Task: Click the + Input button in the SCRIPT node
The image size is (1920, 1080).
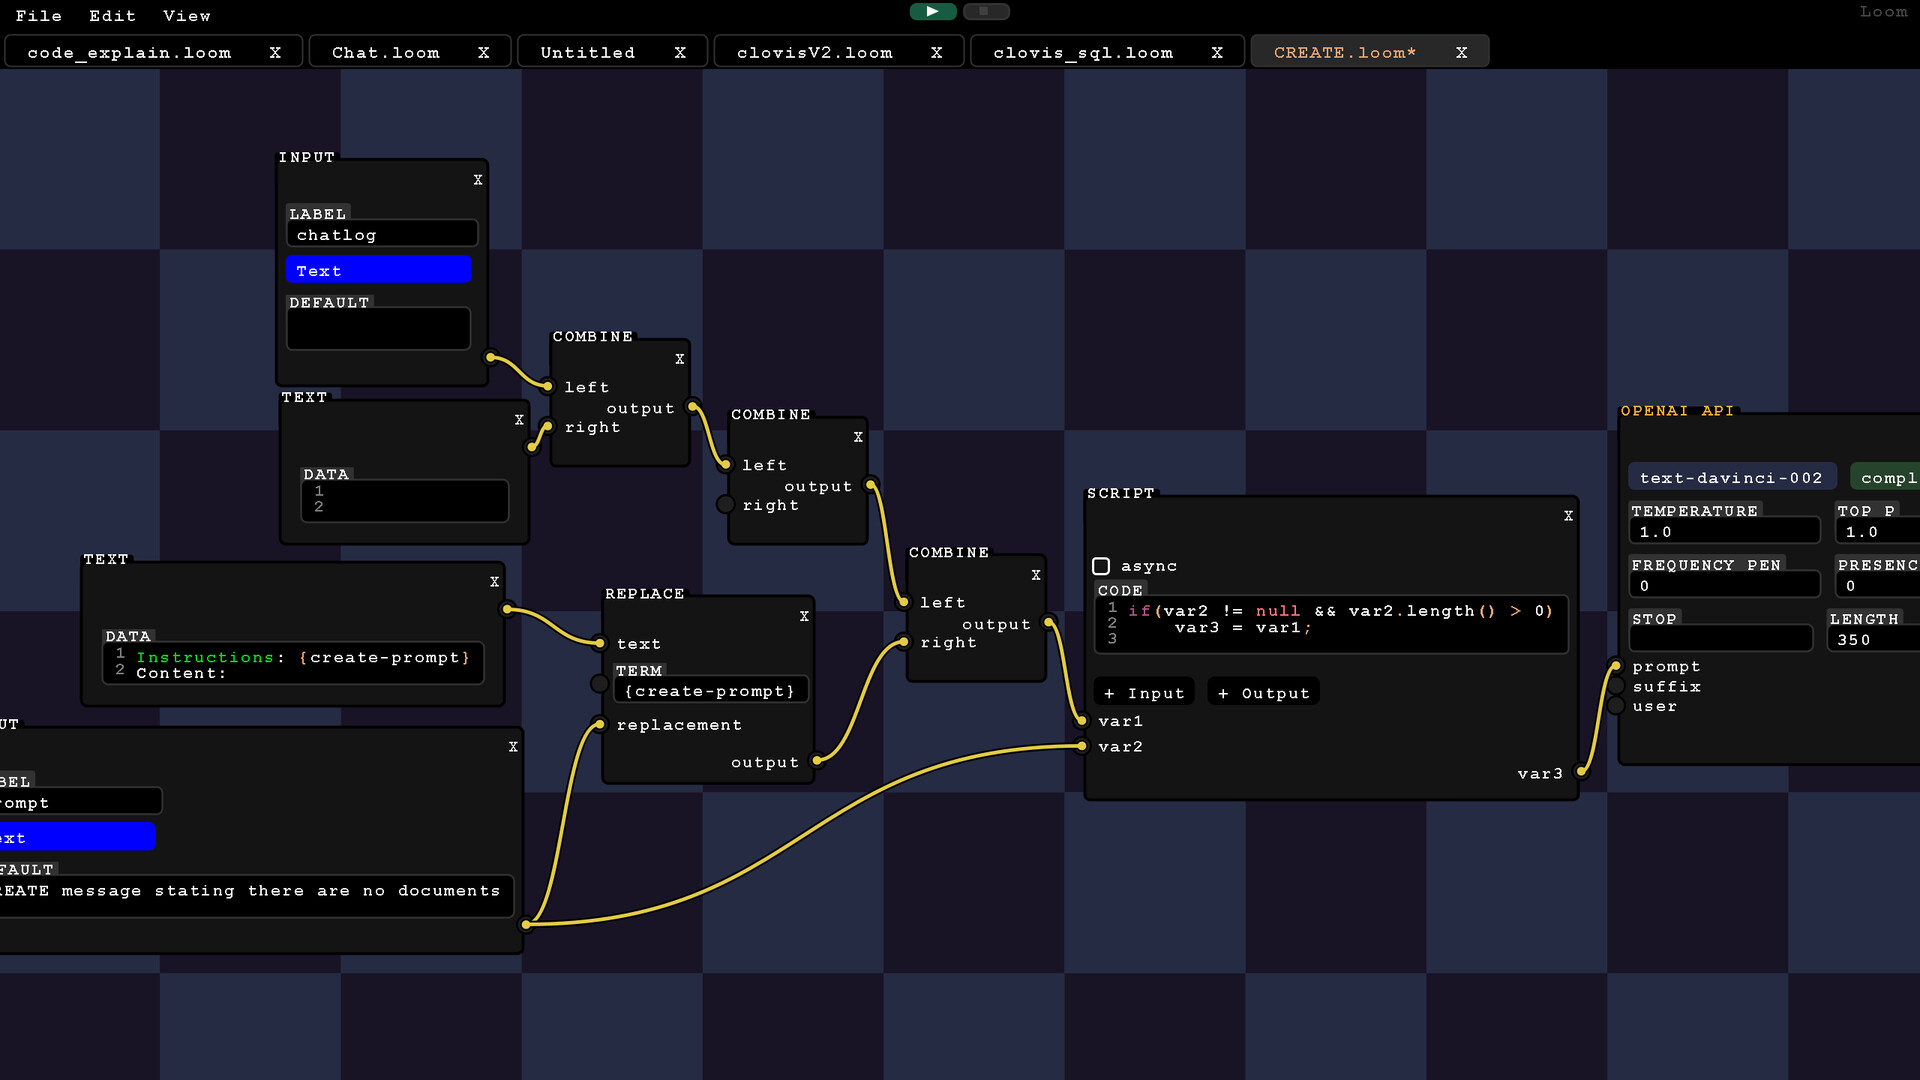Action: click(1143, 692)
